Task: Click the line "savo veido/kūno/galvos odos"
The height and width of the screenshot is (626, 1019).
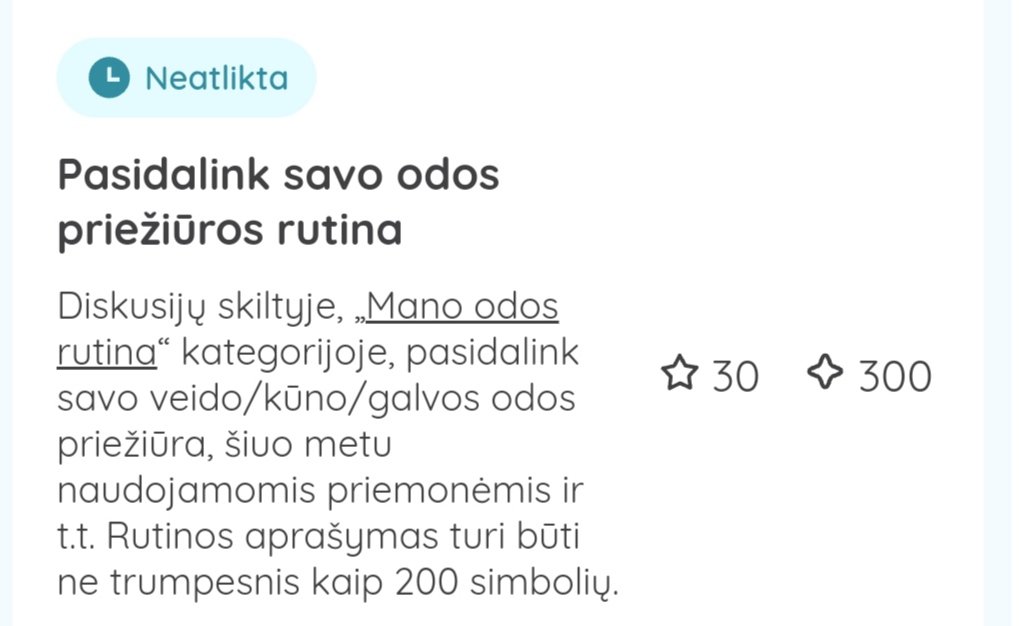Action: (316, 399)
